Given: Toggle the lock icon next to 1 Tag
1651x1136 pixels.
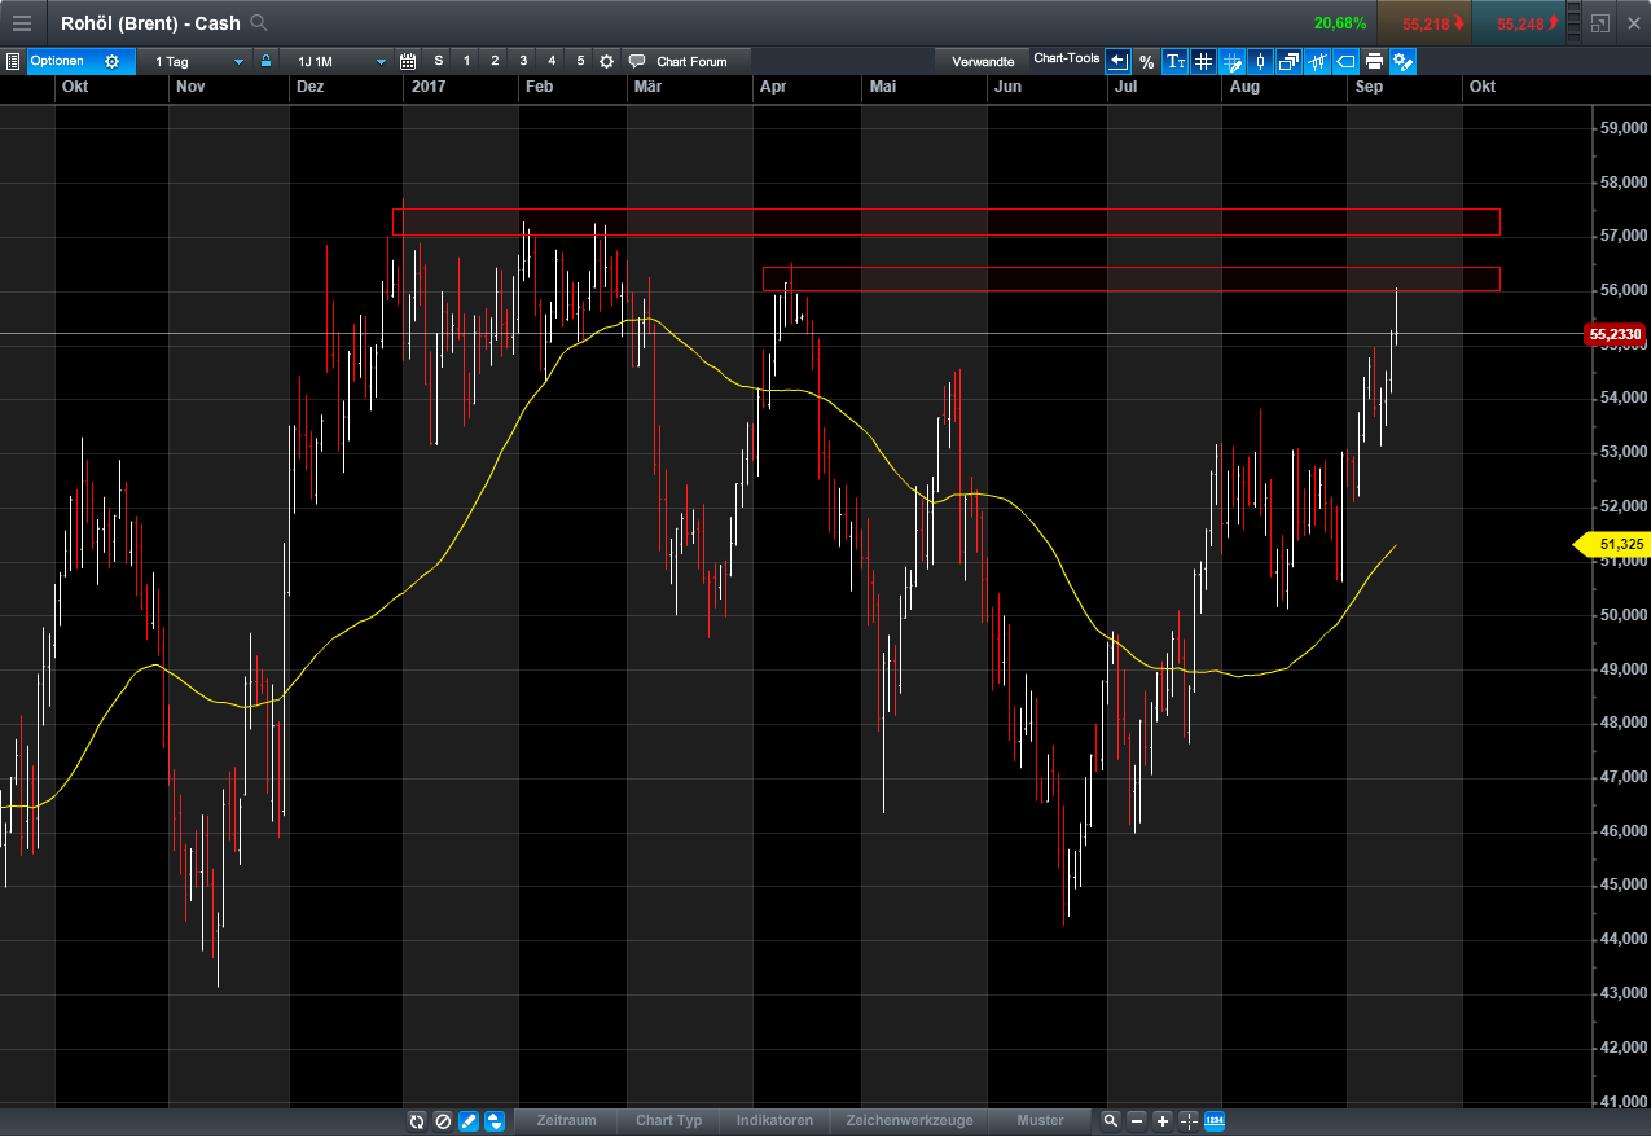Looking at the screenshot, I should click(266, 61).
